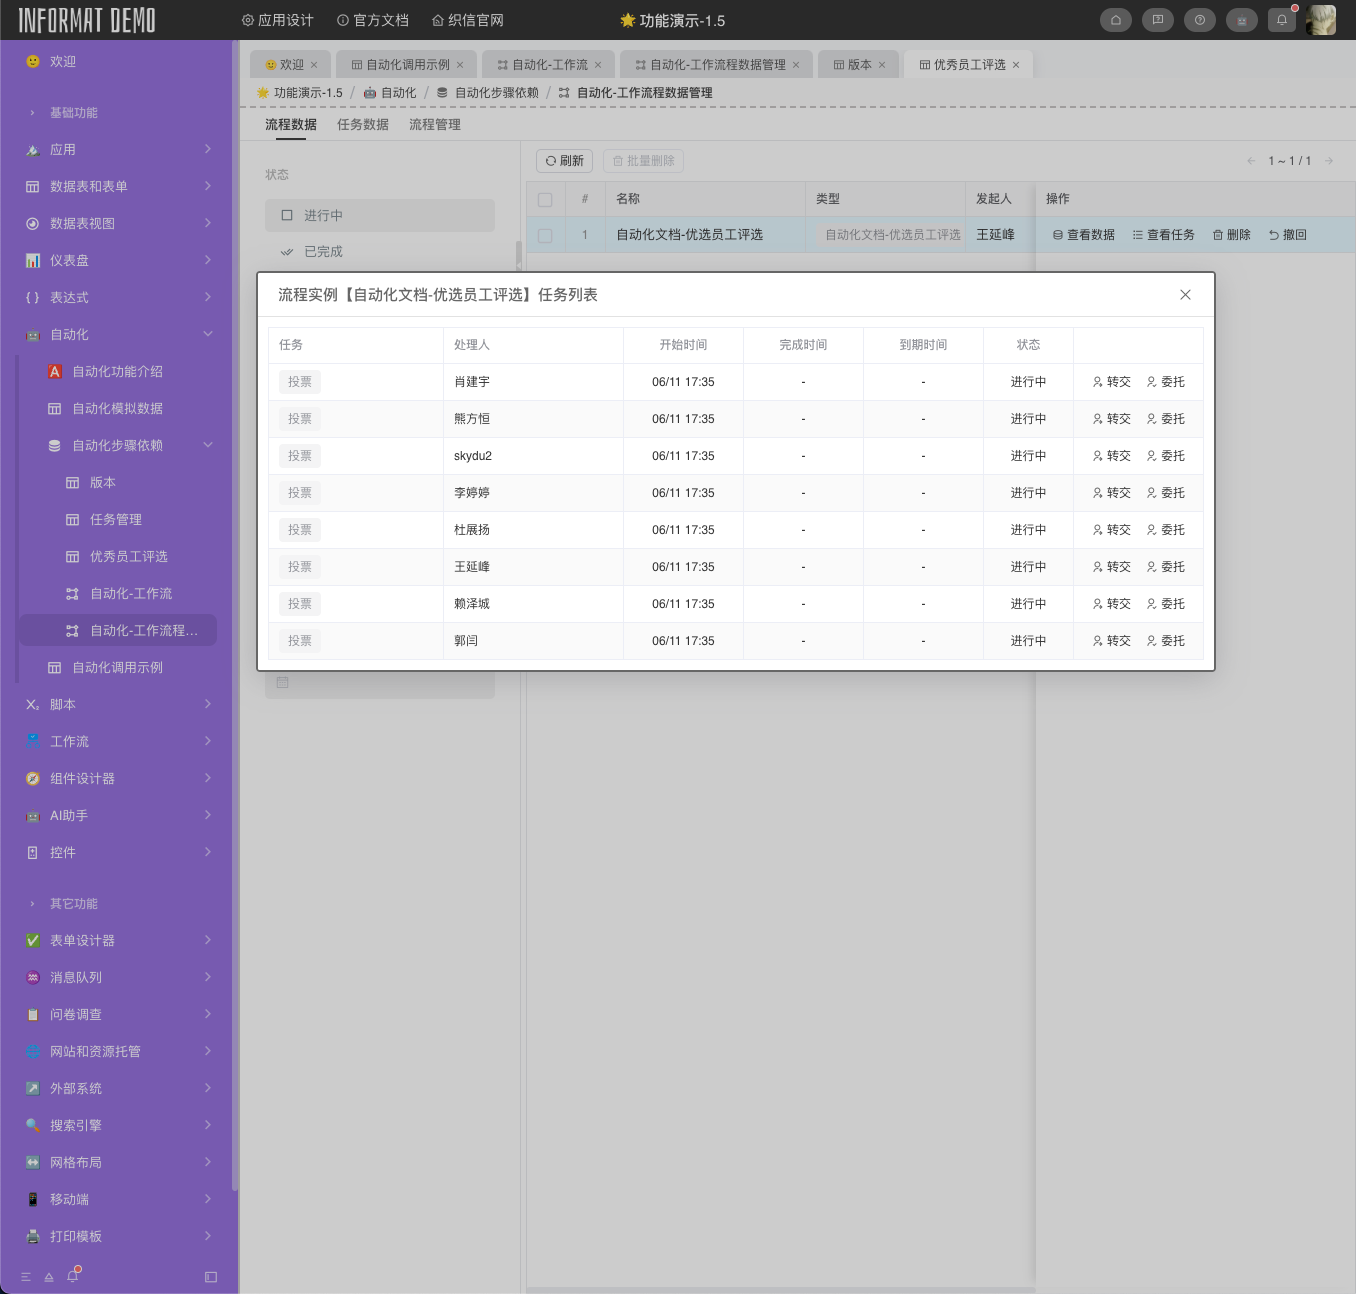Image resolution: width=1356 pixels, height=1294 pixels.
Task: Expand the 工作流 sidebar menu
Action: (119, 741)
